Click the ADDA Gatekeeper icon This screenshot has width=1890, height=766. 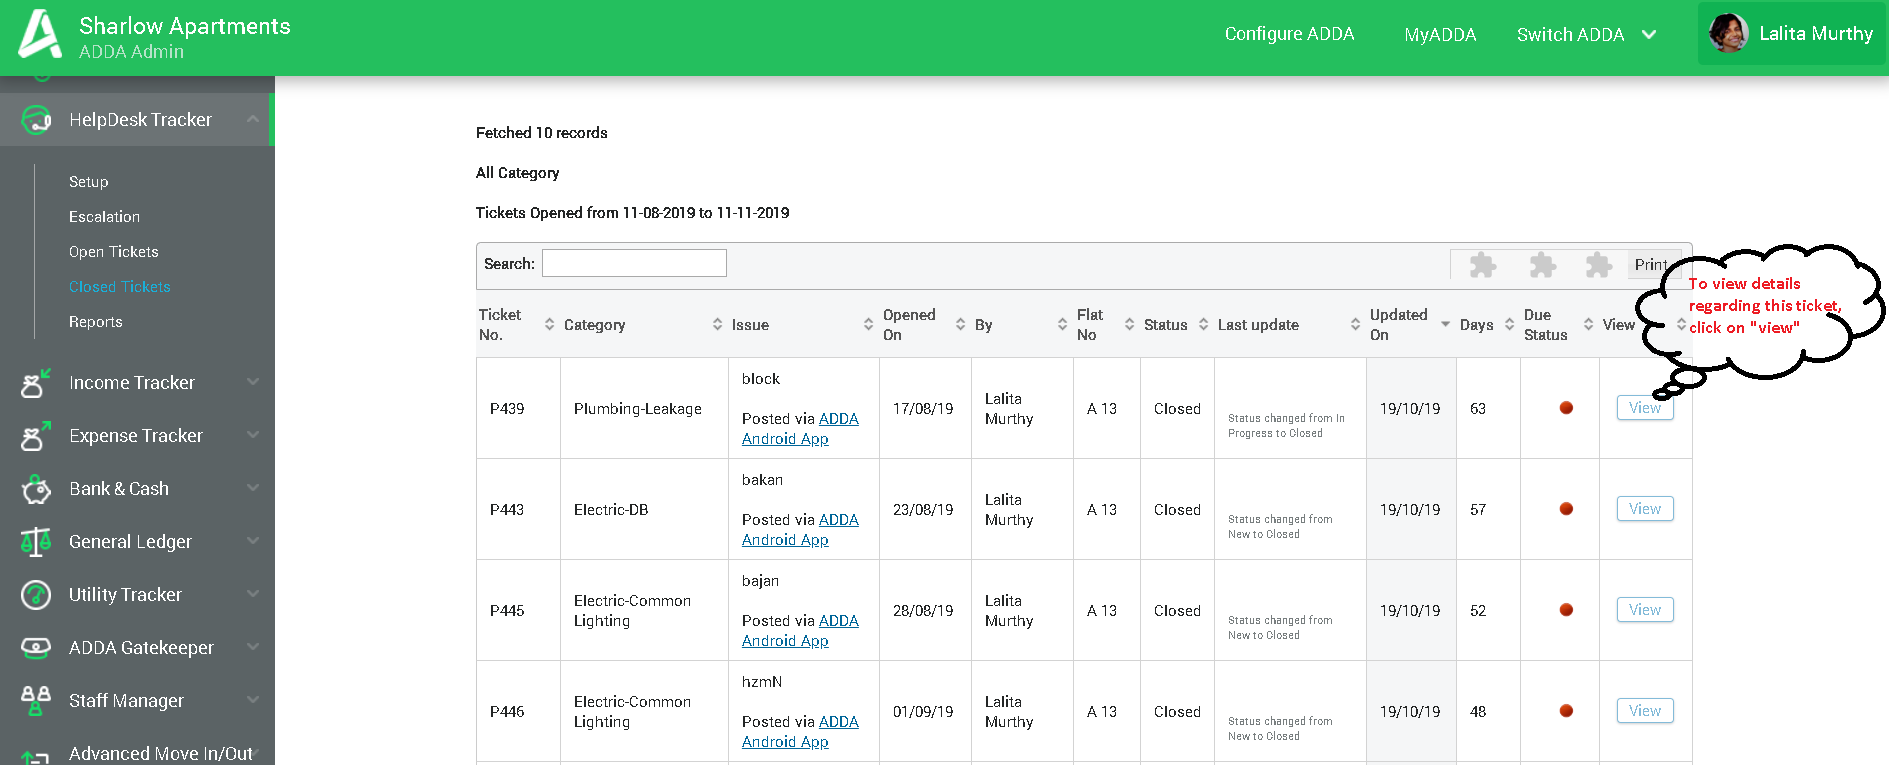tap(36, 648)
